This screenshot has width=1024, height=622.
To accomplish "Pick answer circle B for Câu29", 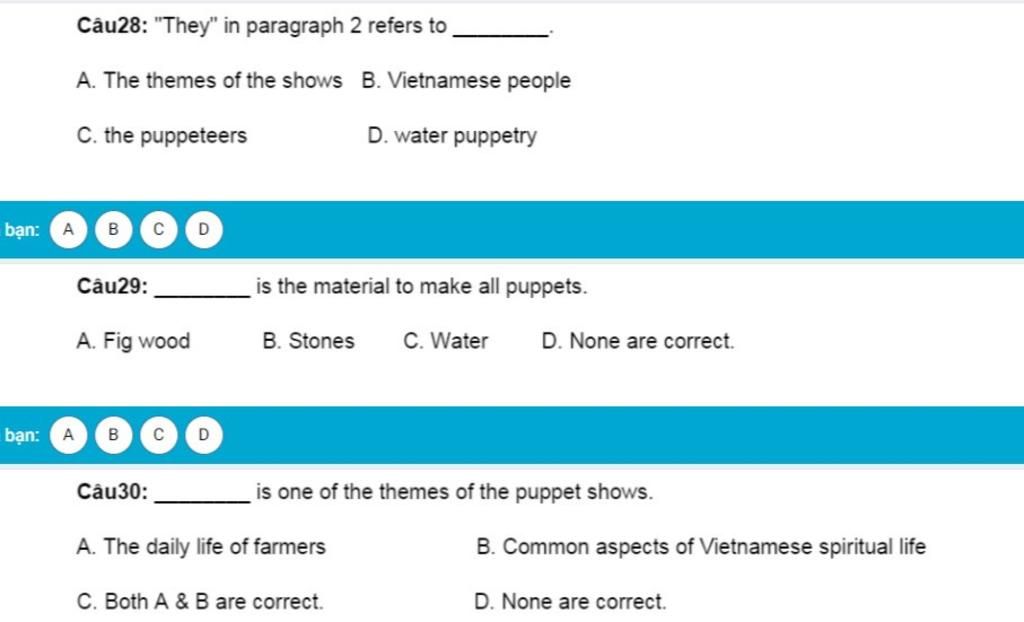I will tap(113, 435).
